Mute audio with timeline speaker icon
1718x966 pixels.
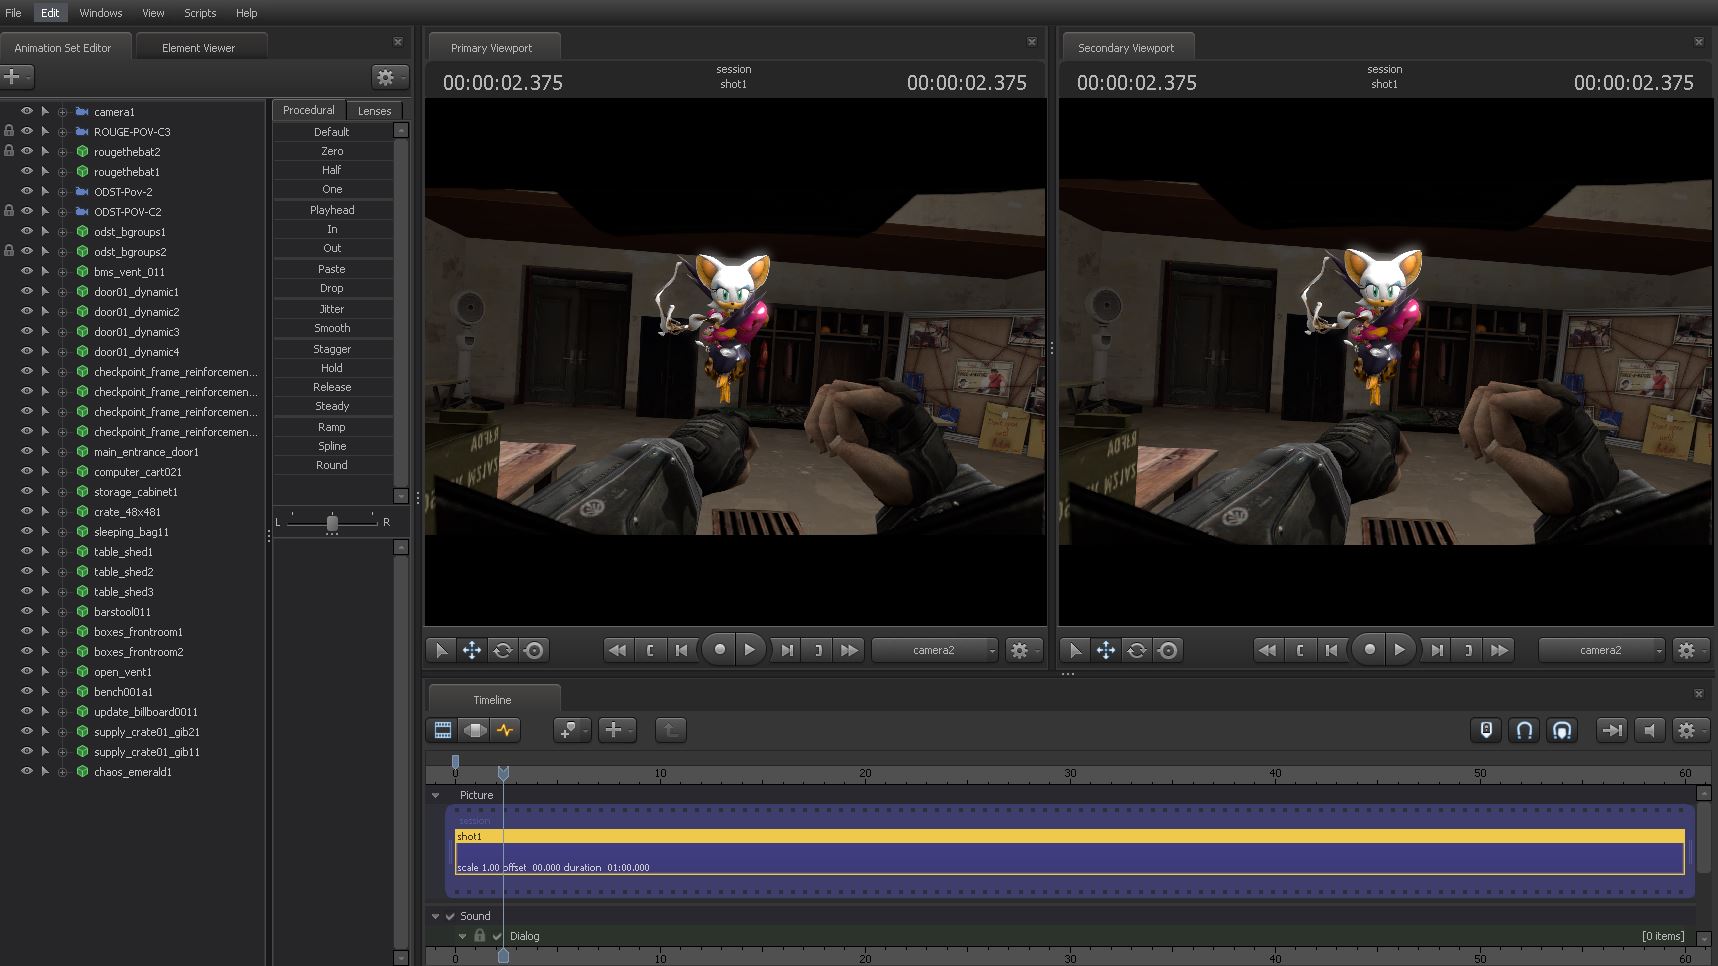coord(1649,730)
